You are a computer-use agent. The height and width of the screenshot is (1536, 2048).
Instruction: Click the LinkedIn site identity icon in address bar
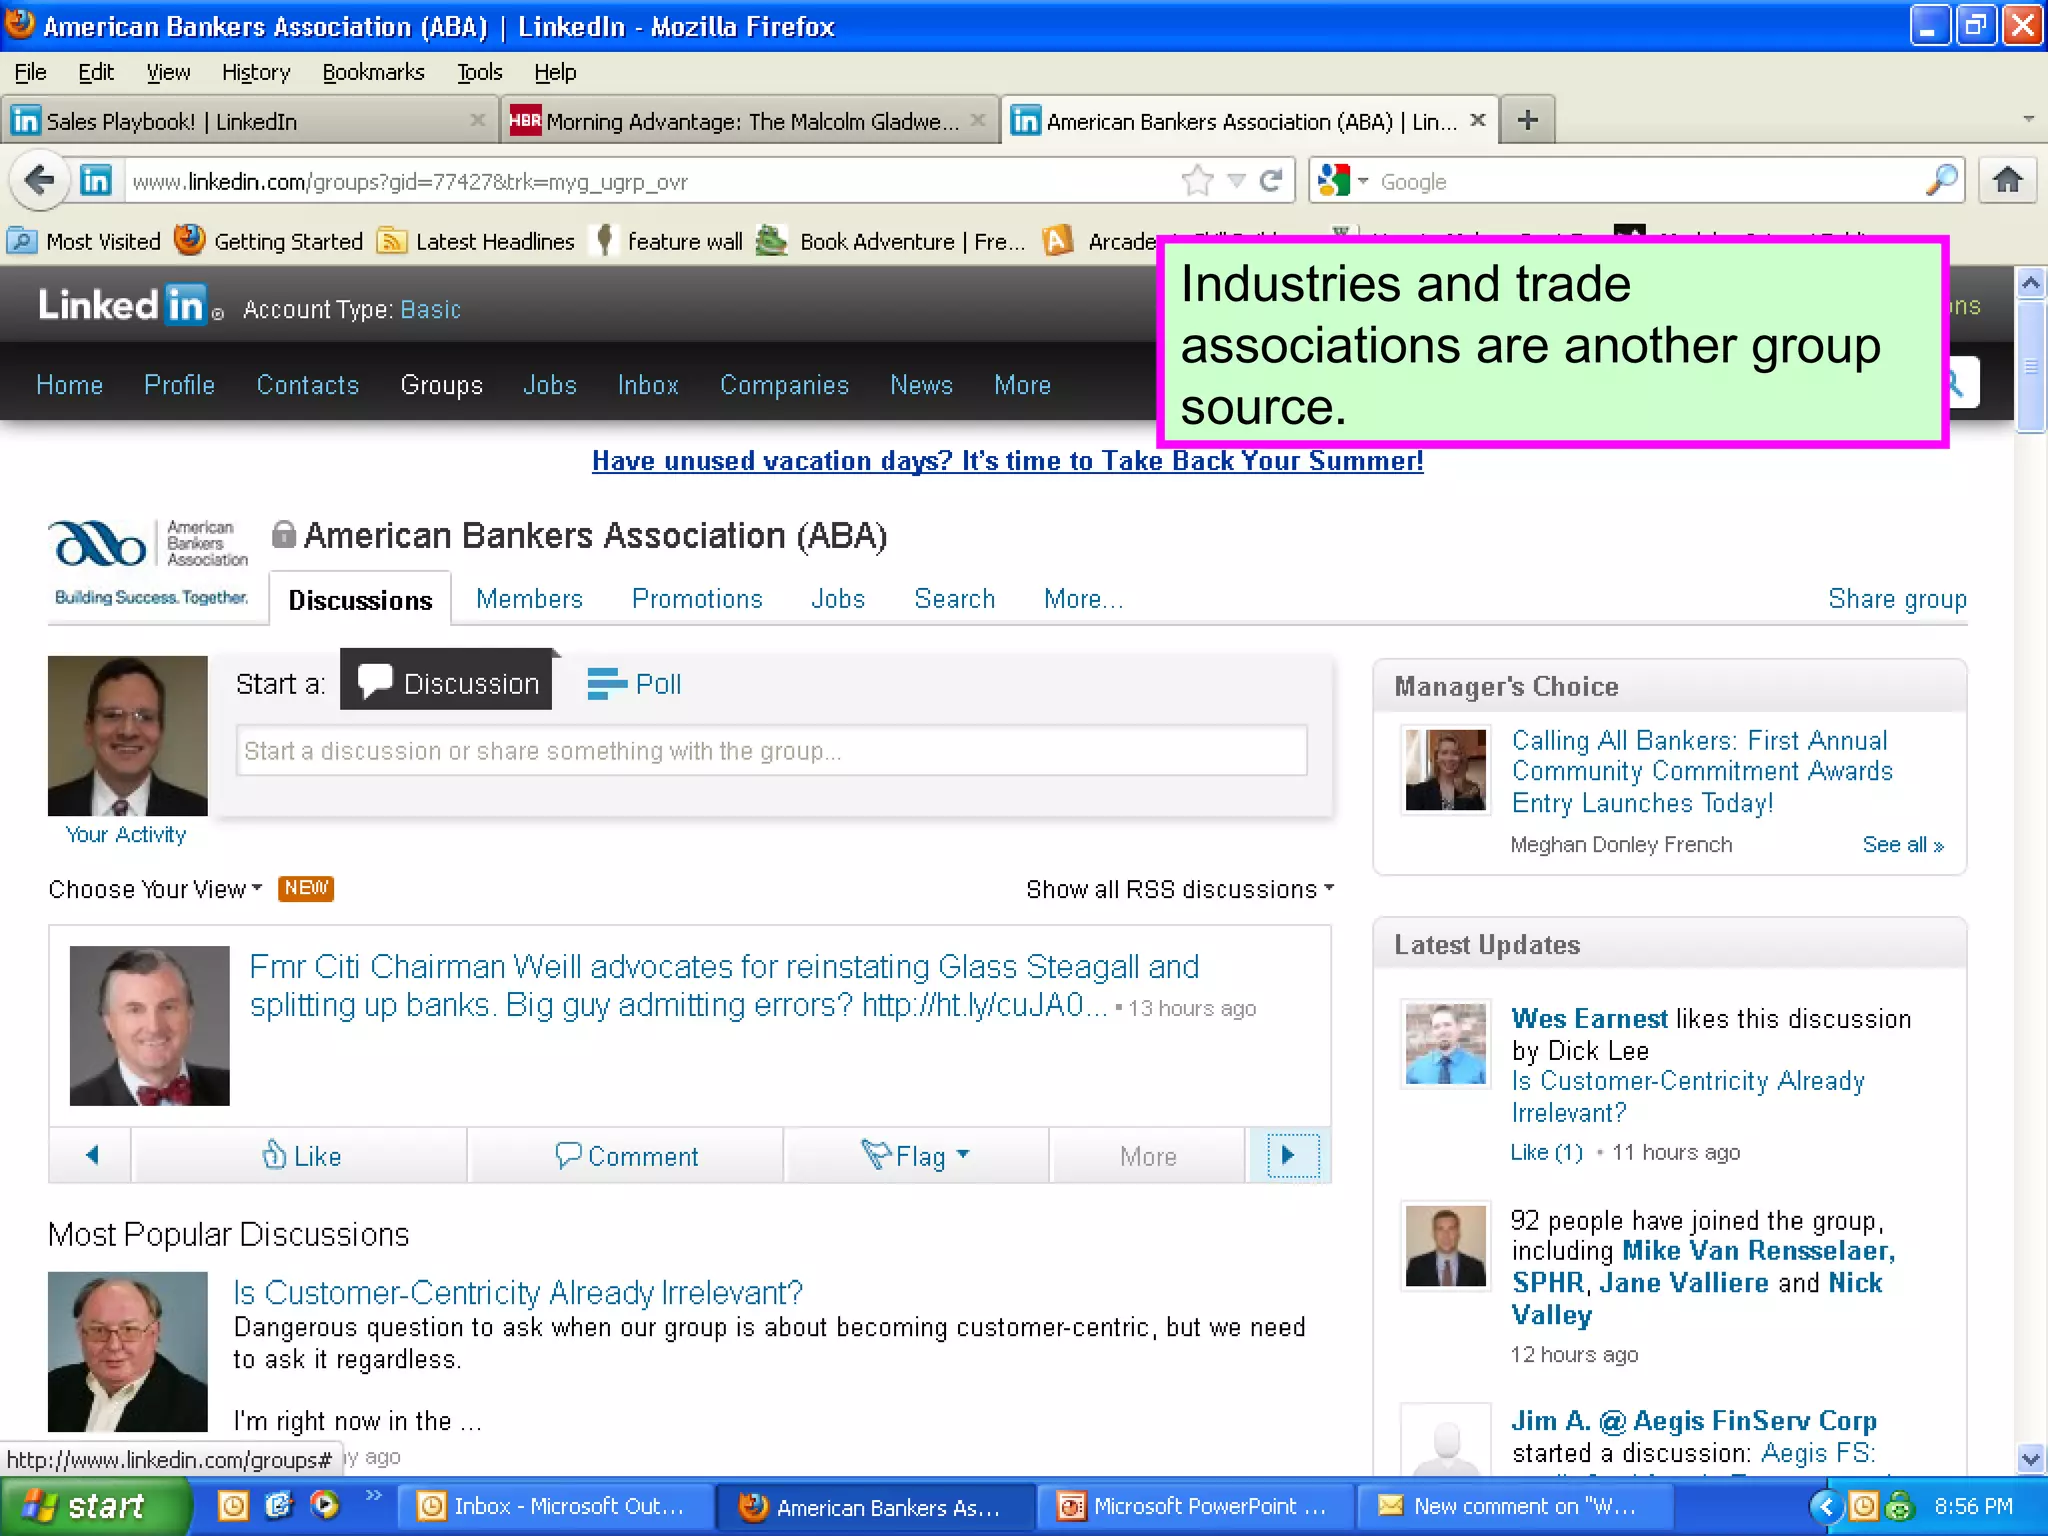point(96,181)
